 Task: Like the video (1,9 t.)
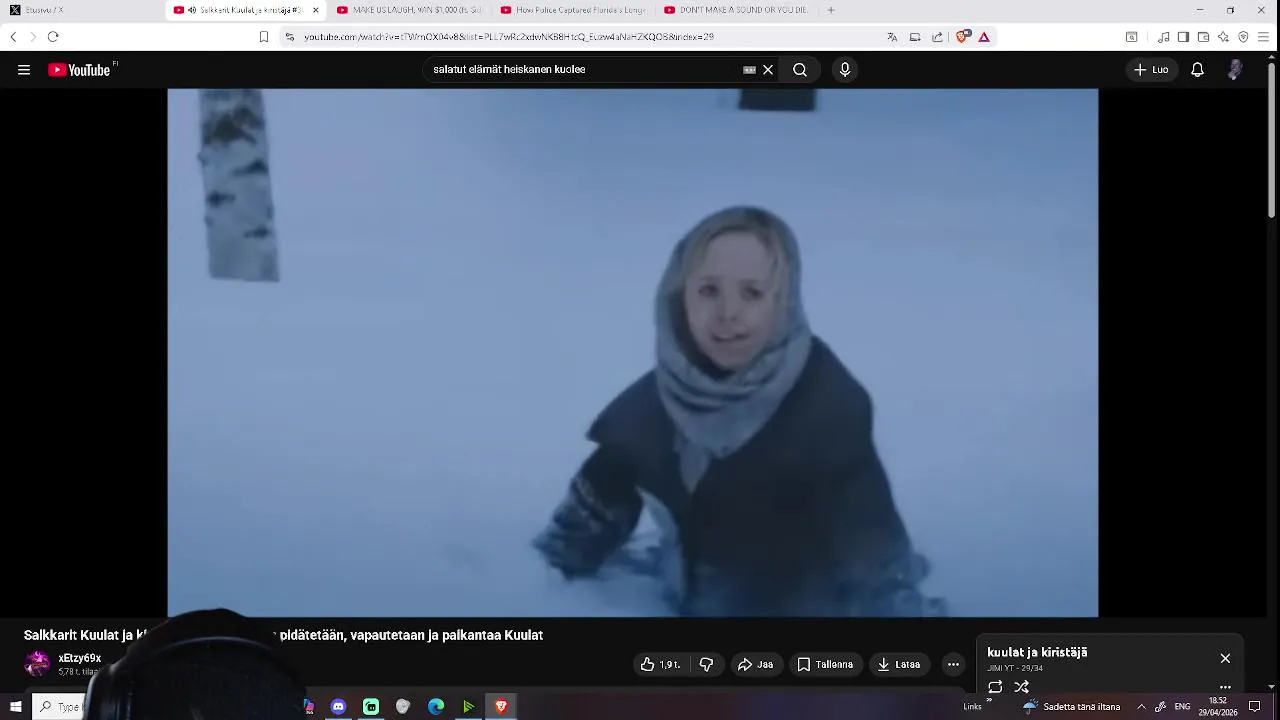click(661, 664)
